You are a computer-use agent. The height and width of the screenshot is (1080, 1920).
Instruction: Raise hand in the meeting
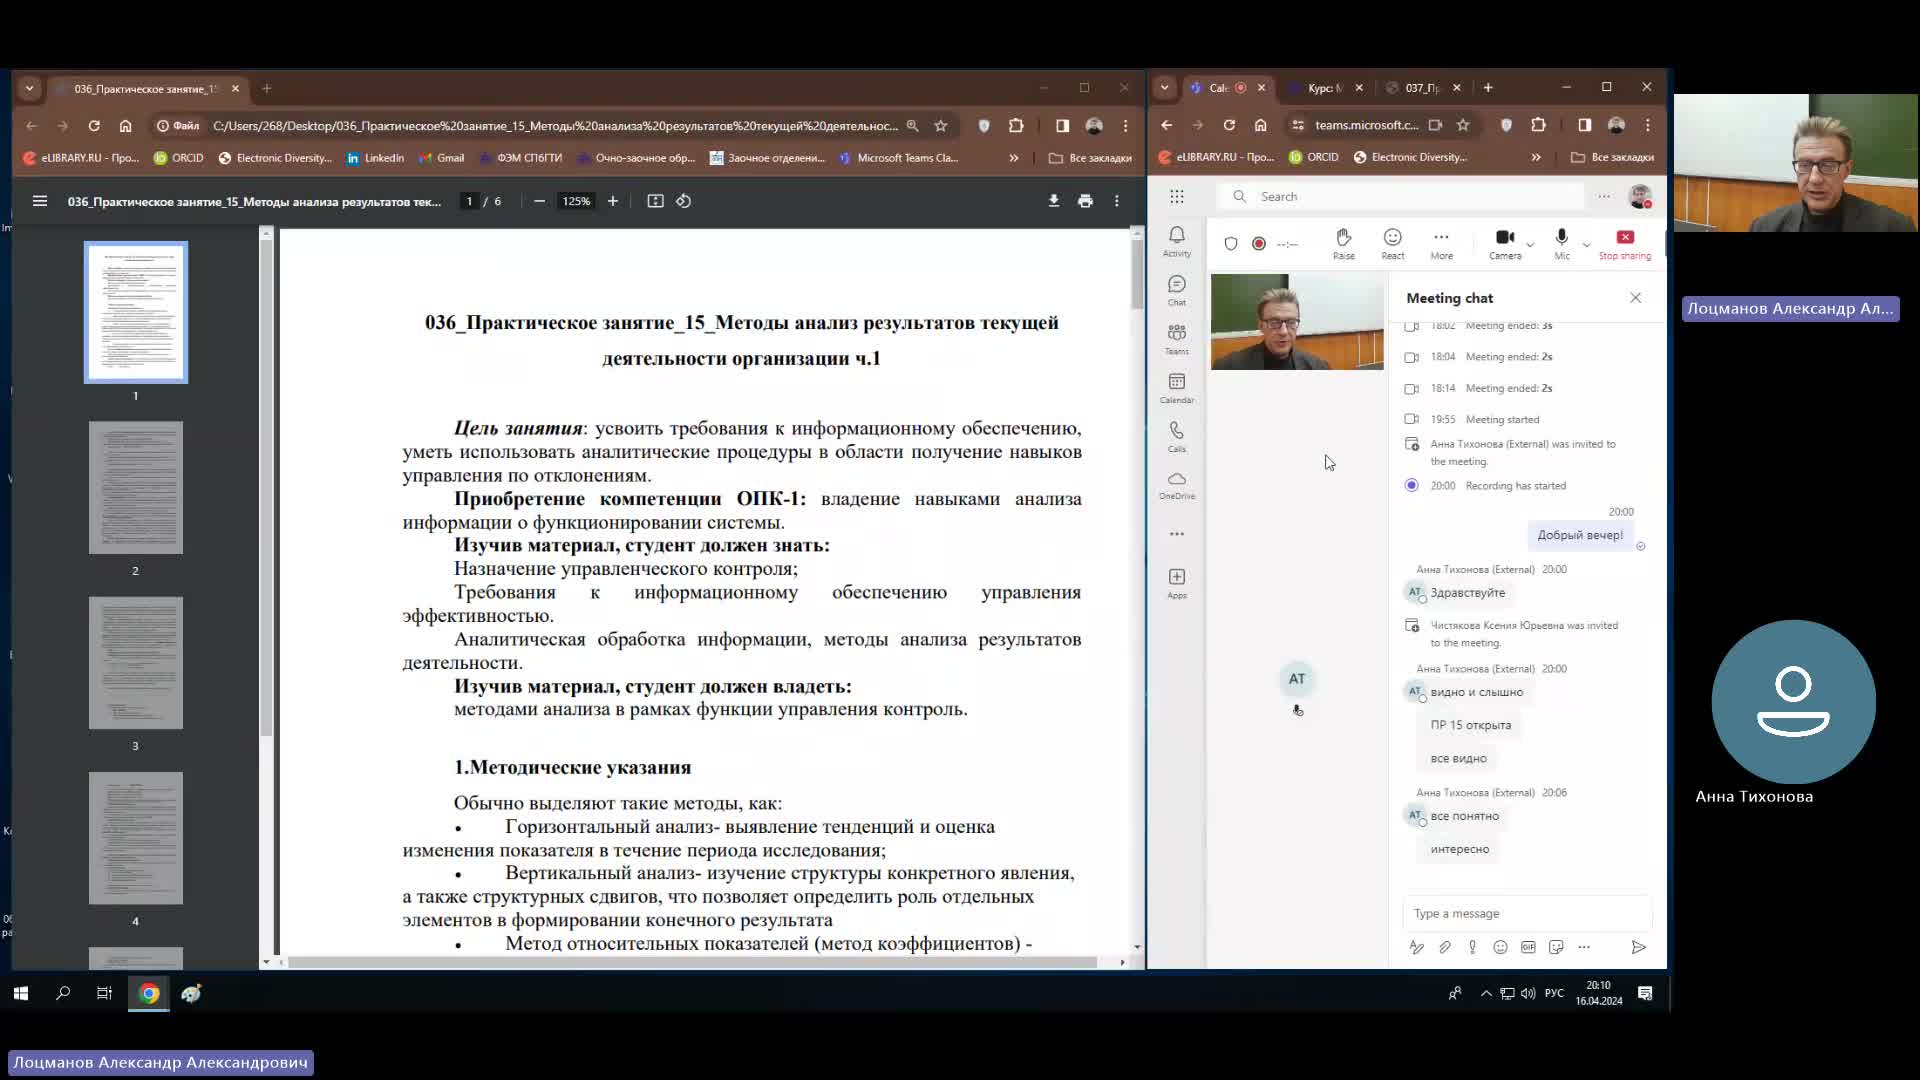pos(1344,243)
